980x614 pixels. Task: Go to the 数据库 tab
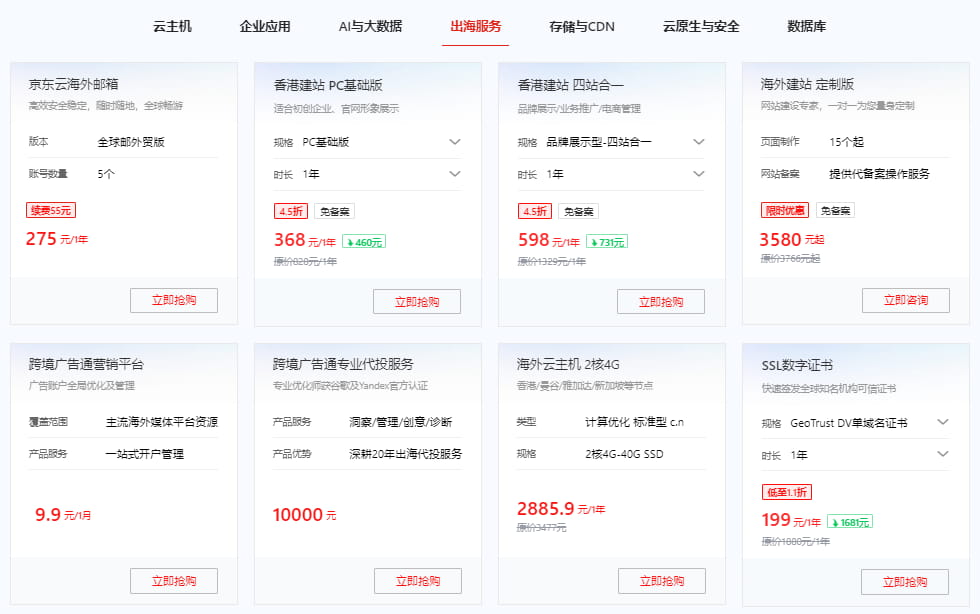[x=807, y=26]
